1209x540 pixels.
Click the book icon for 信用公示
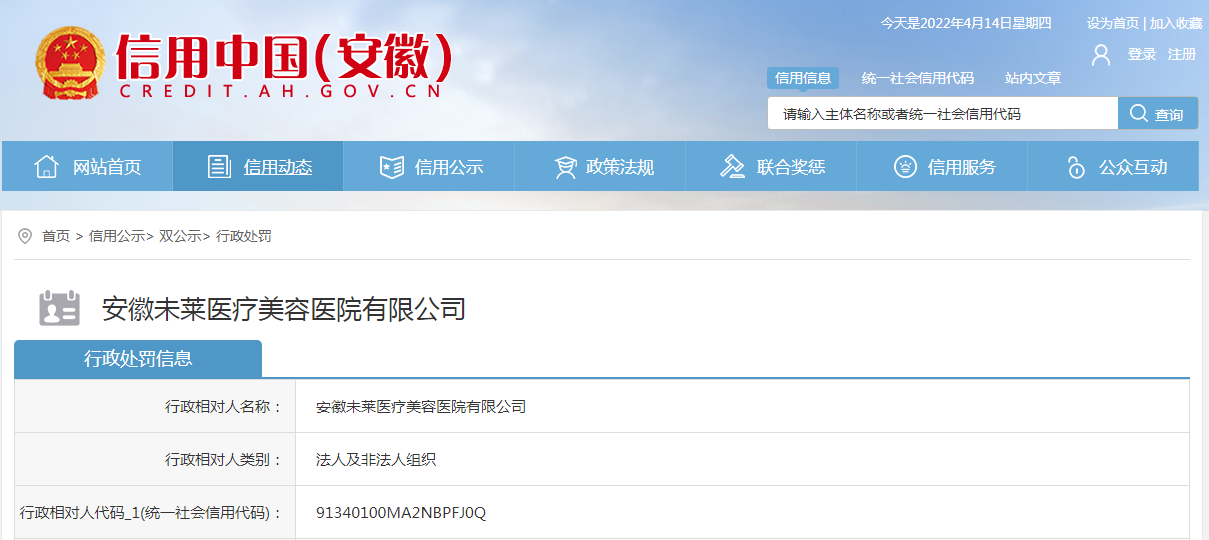click(391, 167)
